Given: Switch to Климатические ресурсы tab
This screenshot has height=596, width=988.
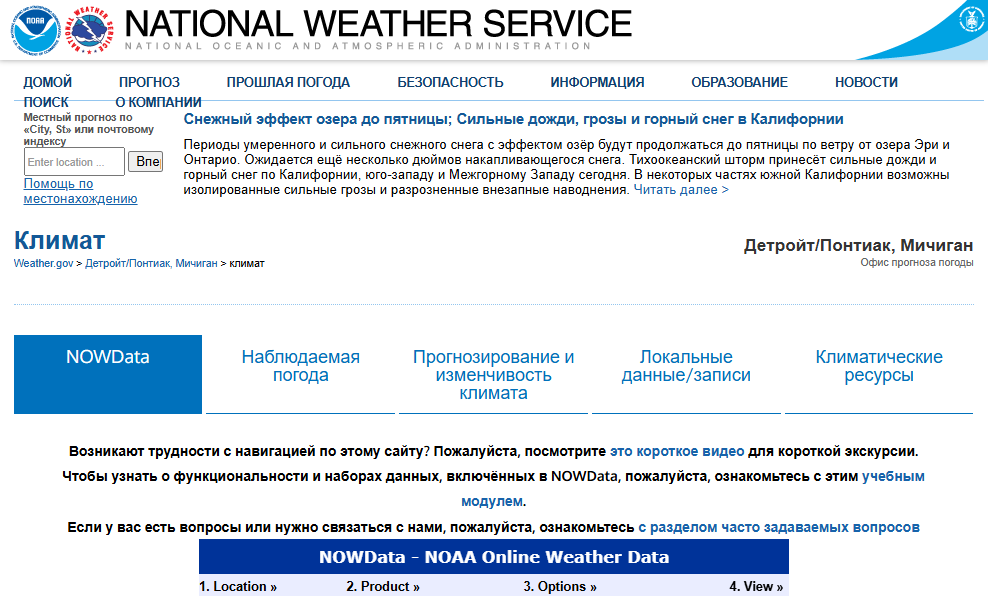Looking at the screenshot, I should pyautogui.click(x=879, y=374).
